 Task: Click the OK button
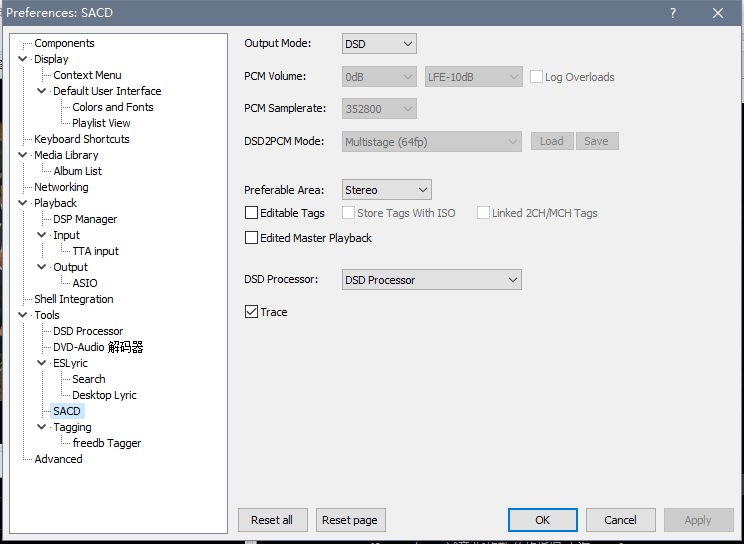pos(542,520)
